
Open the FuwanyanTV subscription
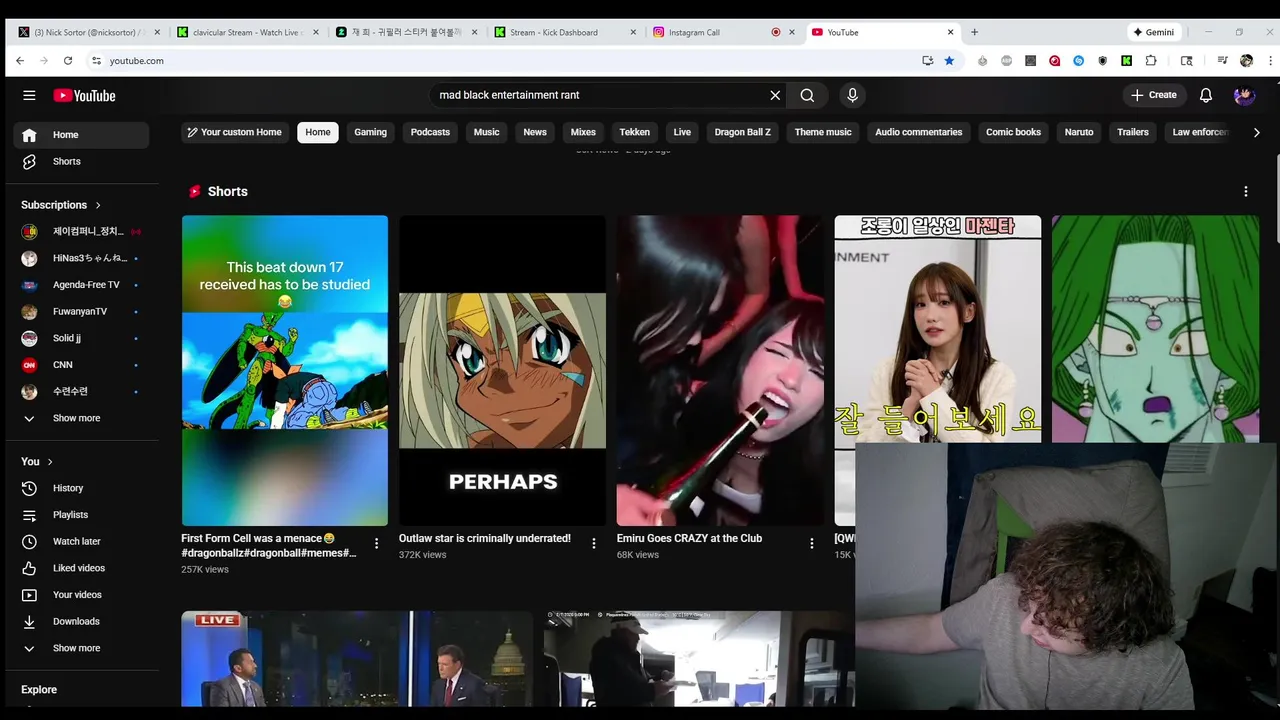click(x=81, y=311)
